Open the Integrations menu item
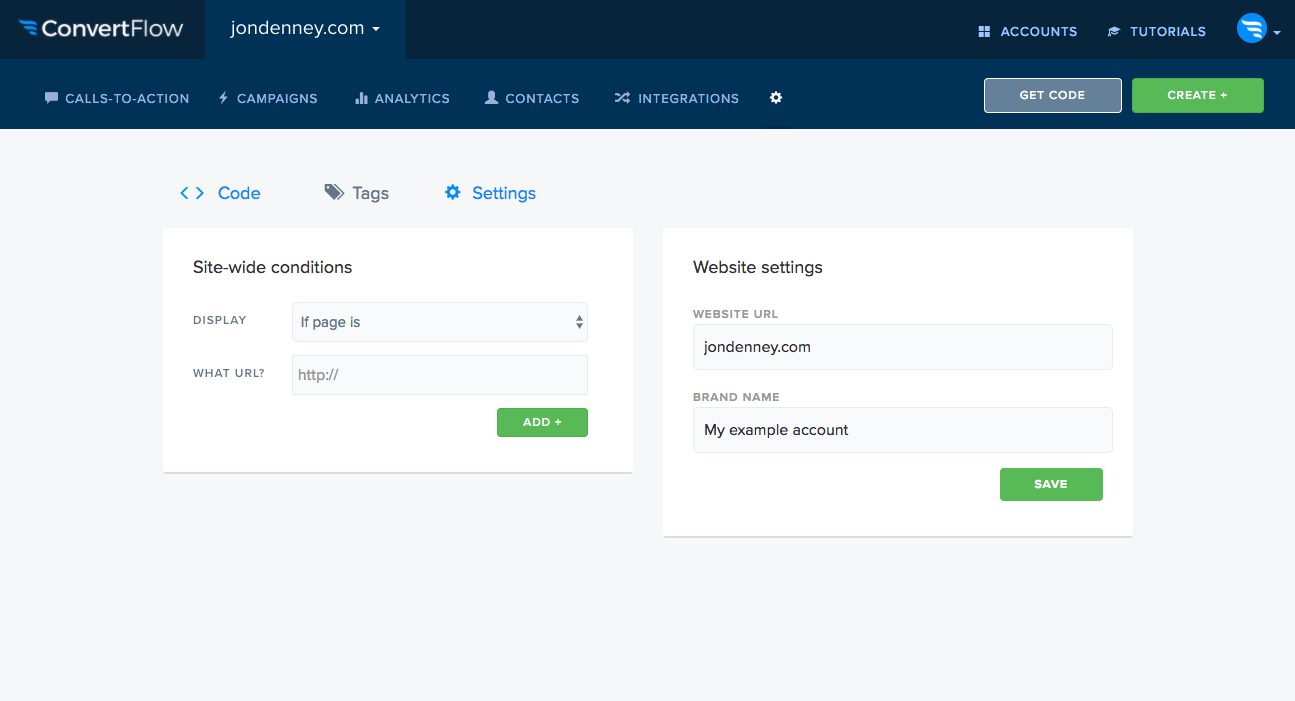The height and width of the screenshot is (701, 1295). (x=677, y=98)
